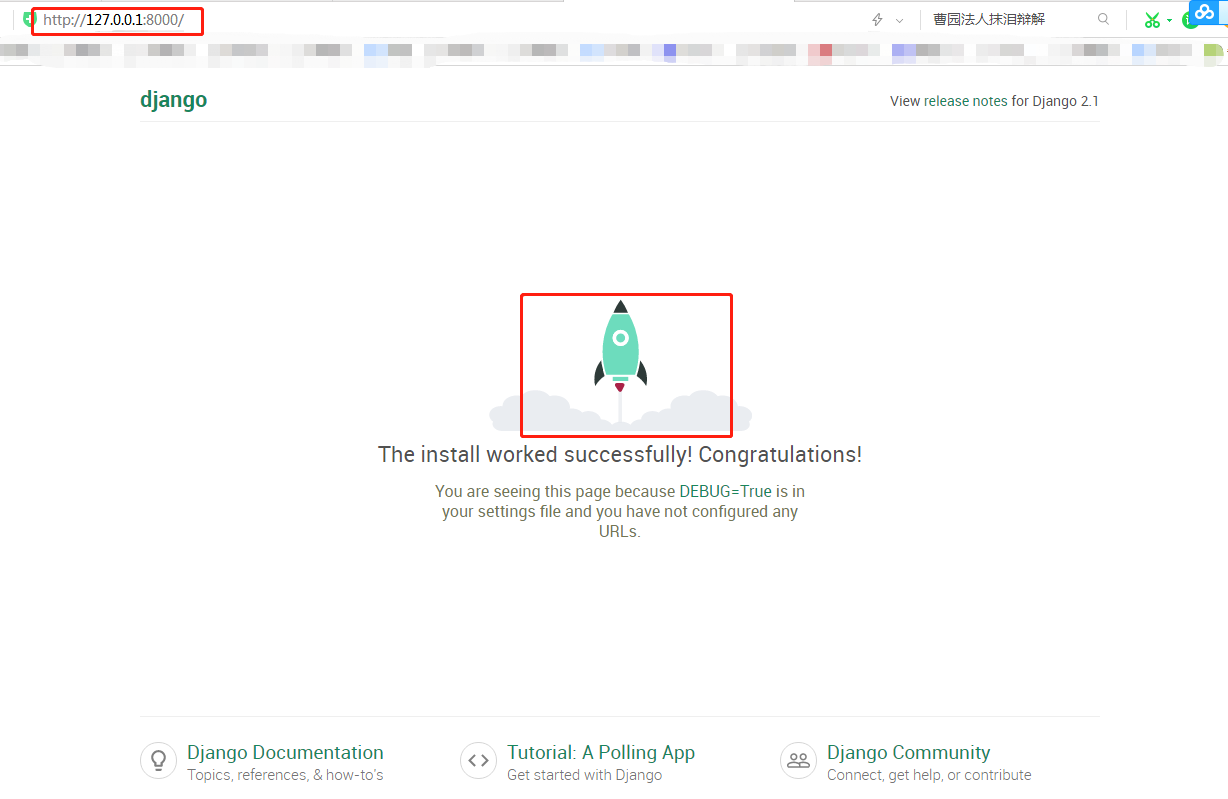Click 'Connect, get help, or contribute' text
Viewport: 1228px width, 799px height.
(x=929, y=775)
